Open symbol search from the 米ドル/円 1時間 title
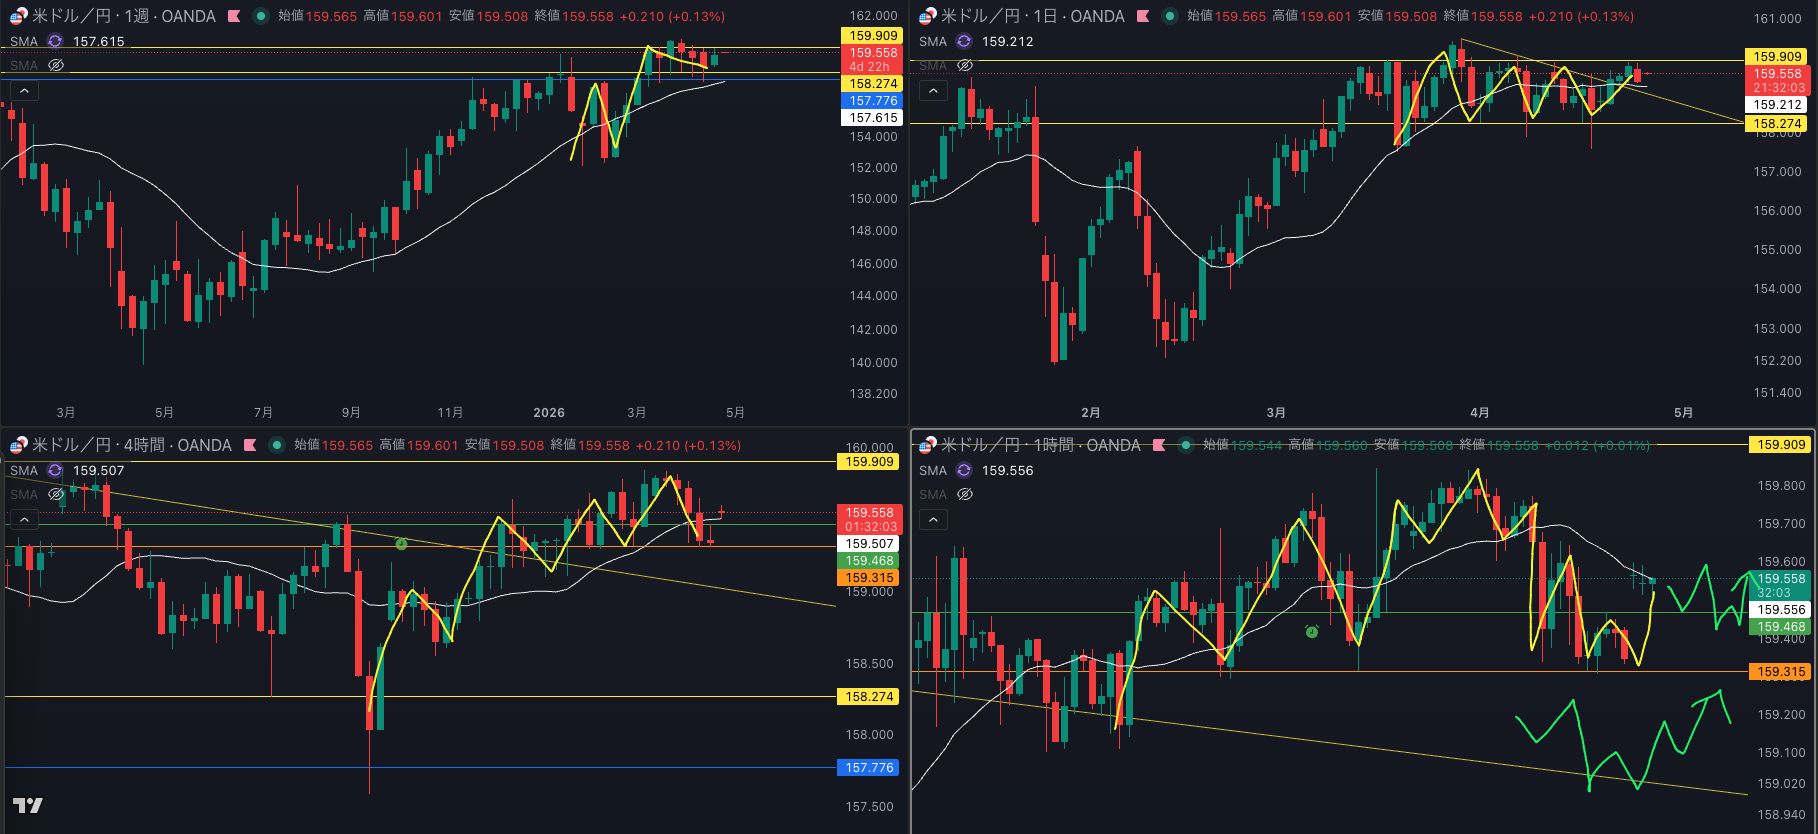 pyautogui.click(x=1041, y=445)
